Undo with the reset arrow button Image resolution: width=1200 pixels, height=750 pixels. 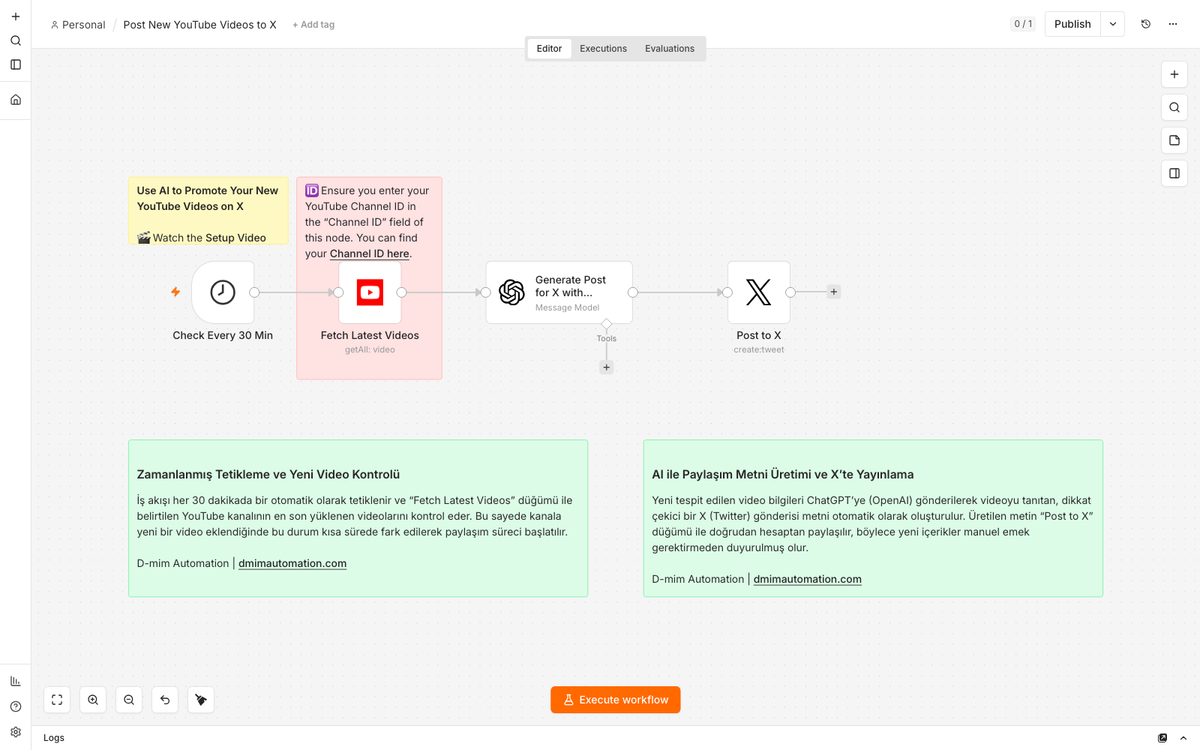point(165,700)
